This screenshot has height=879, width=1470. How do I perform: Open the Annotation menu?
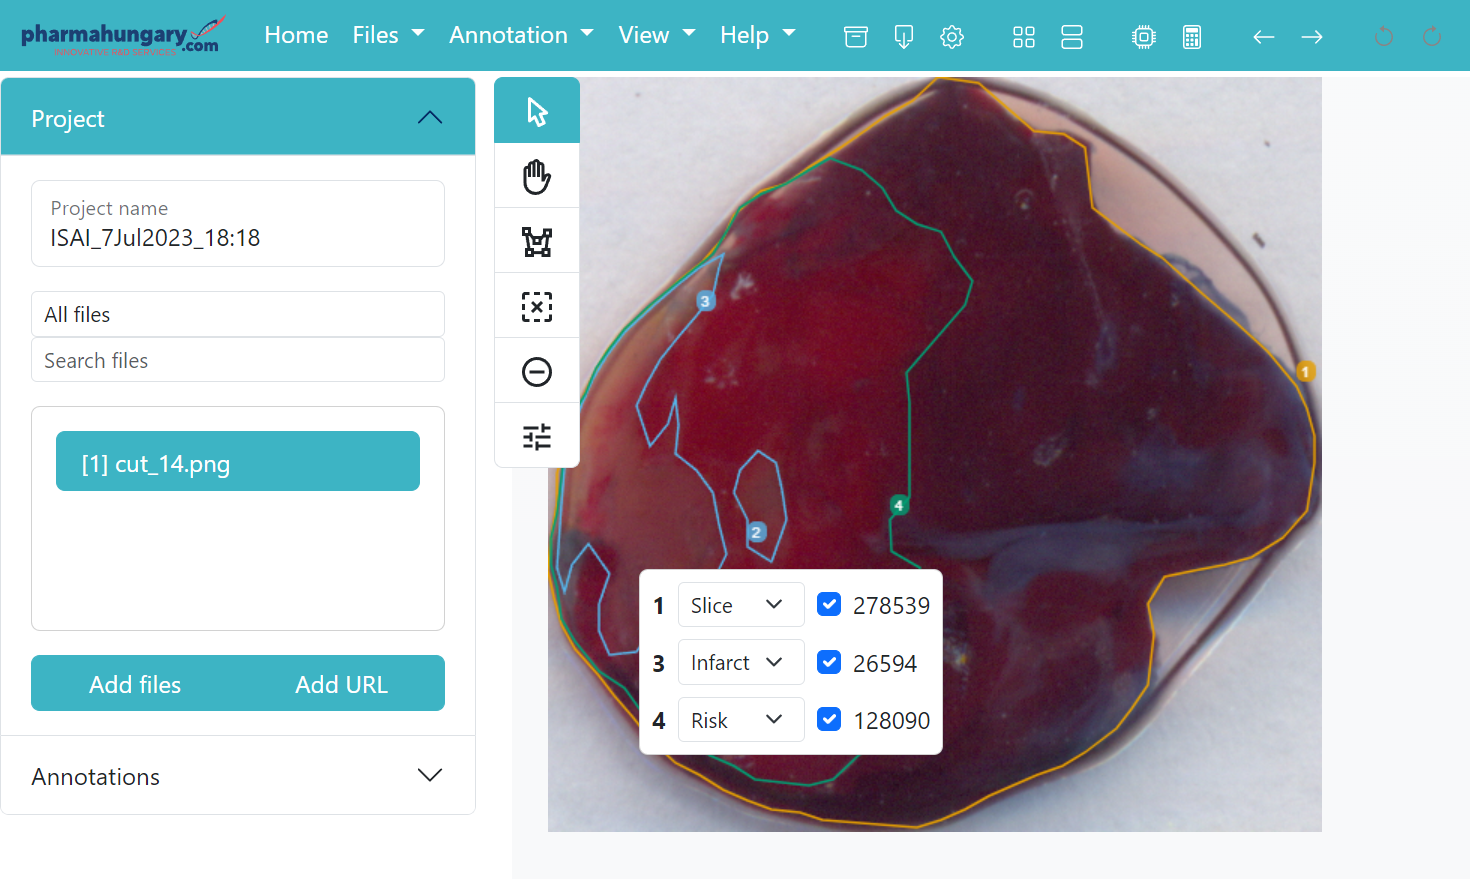[521, 35]
